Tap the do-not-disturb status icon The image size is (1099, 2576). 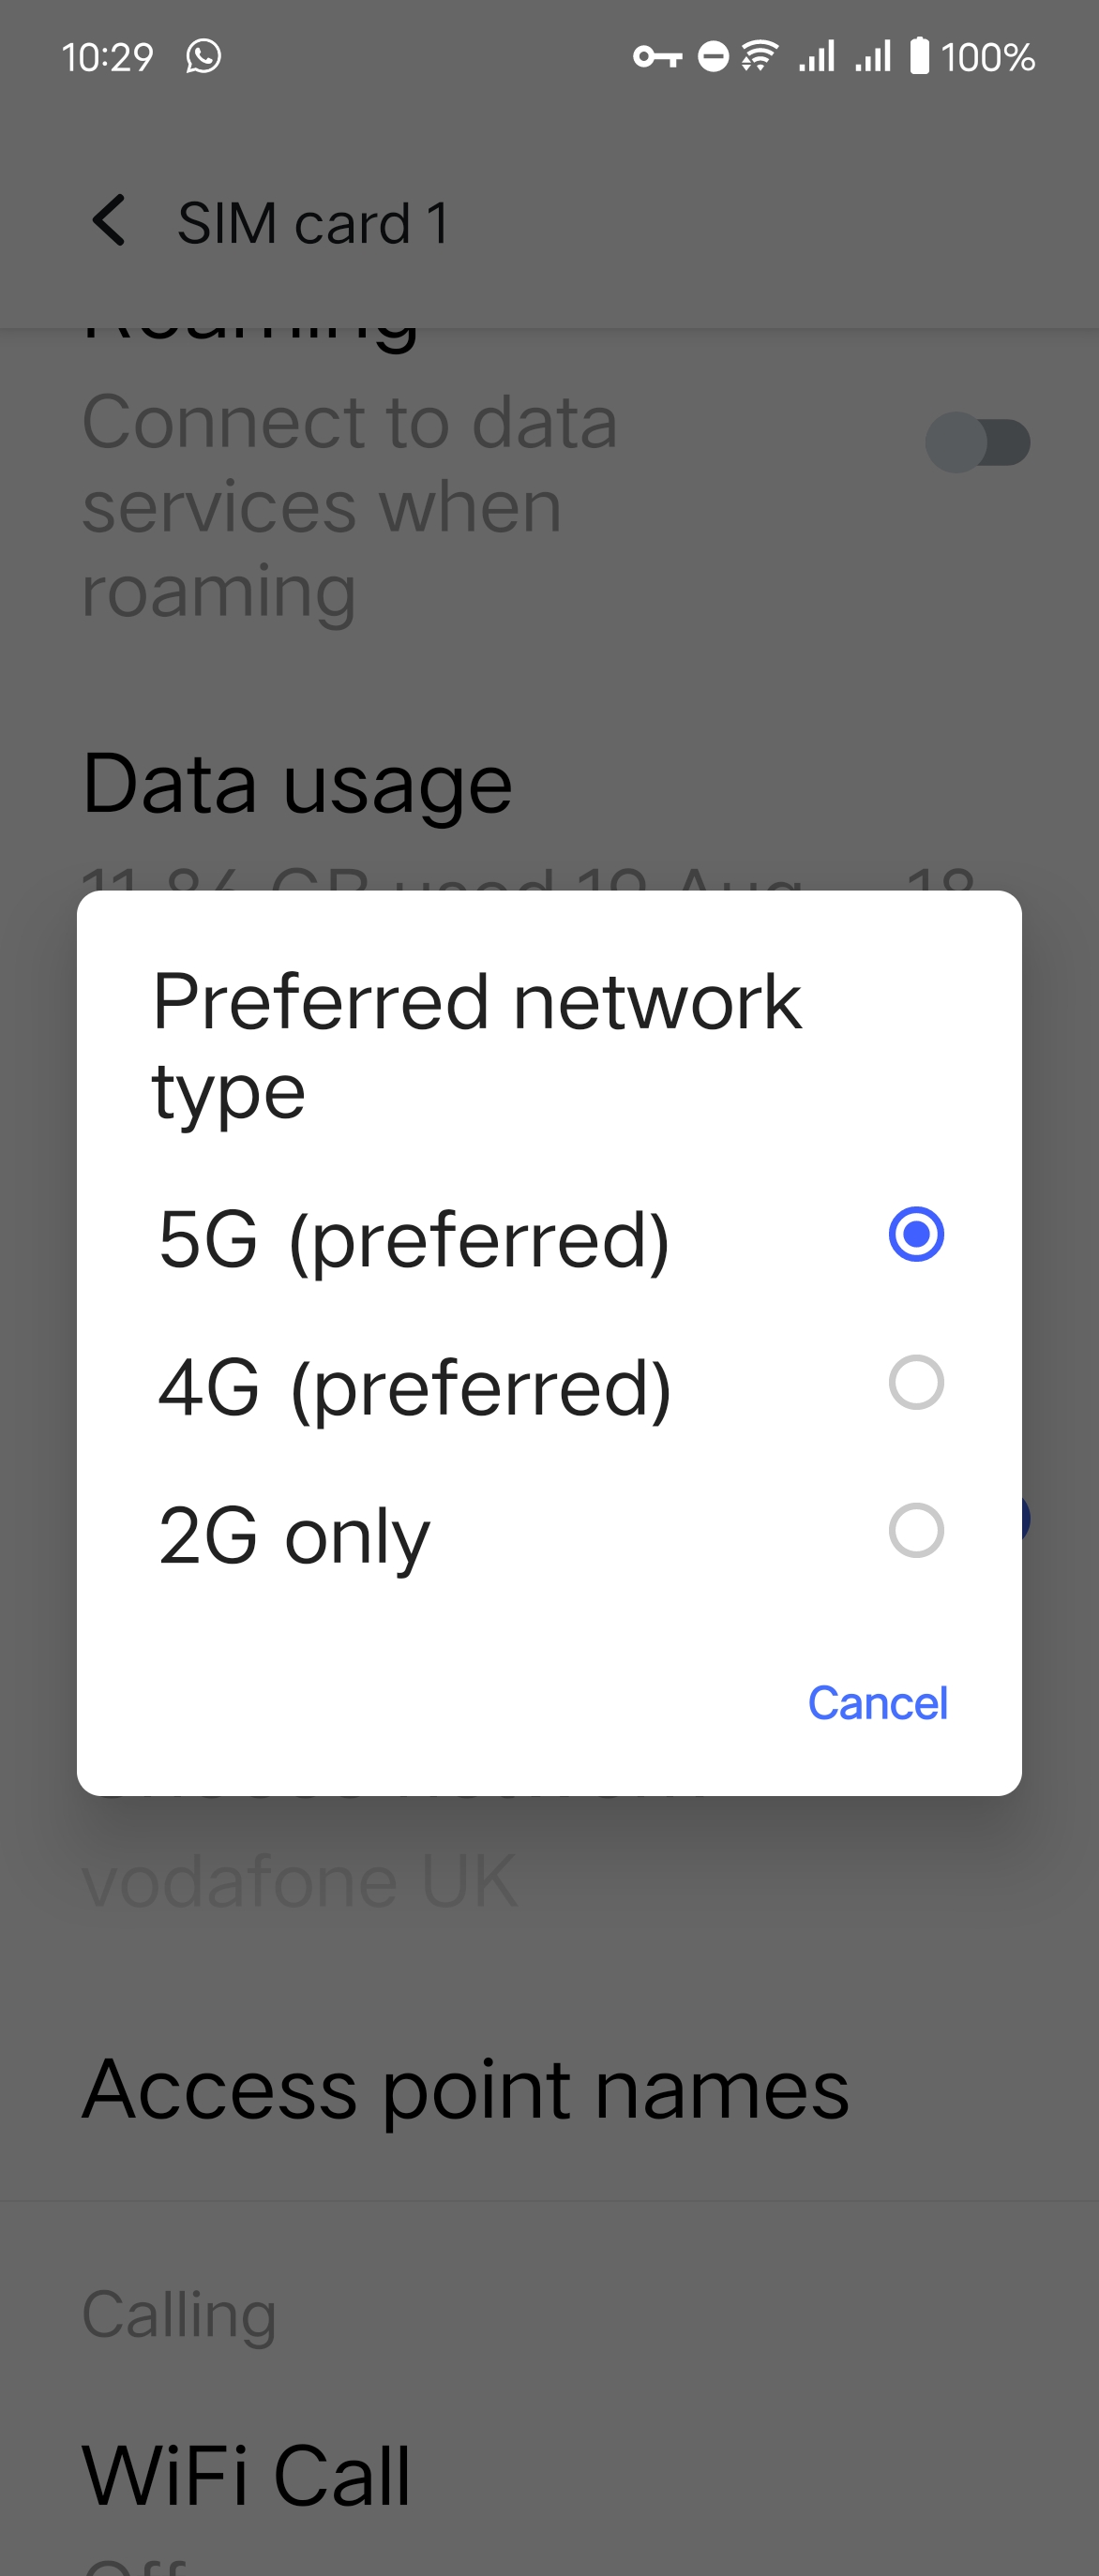713,56
